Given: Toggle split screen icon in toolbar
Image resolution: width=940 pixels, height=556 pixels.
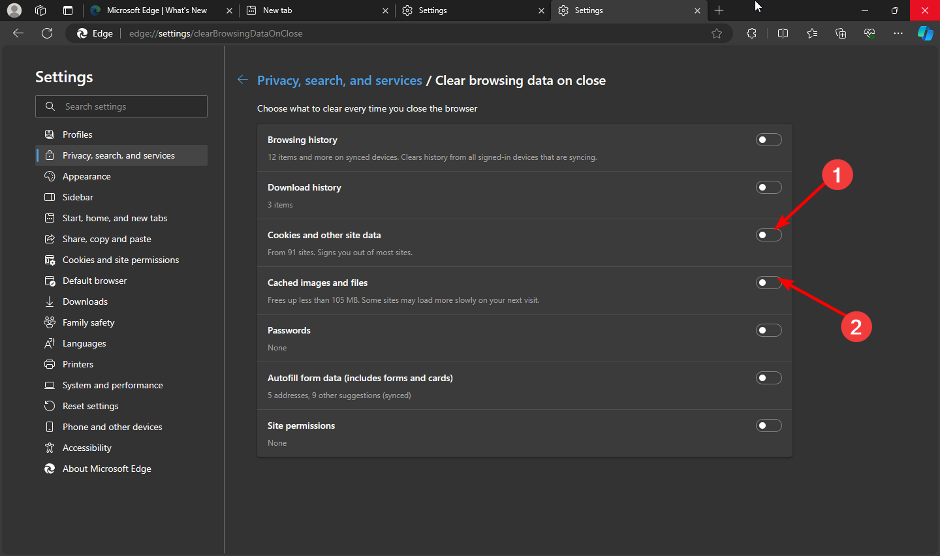Looking at the screenshot, I should click(783, 34).
